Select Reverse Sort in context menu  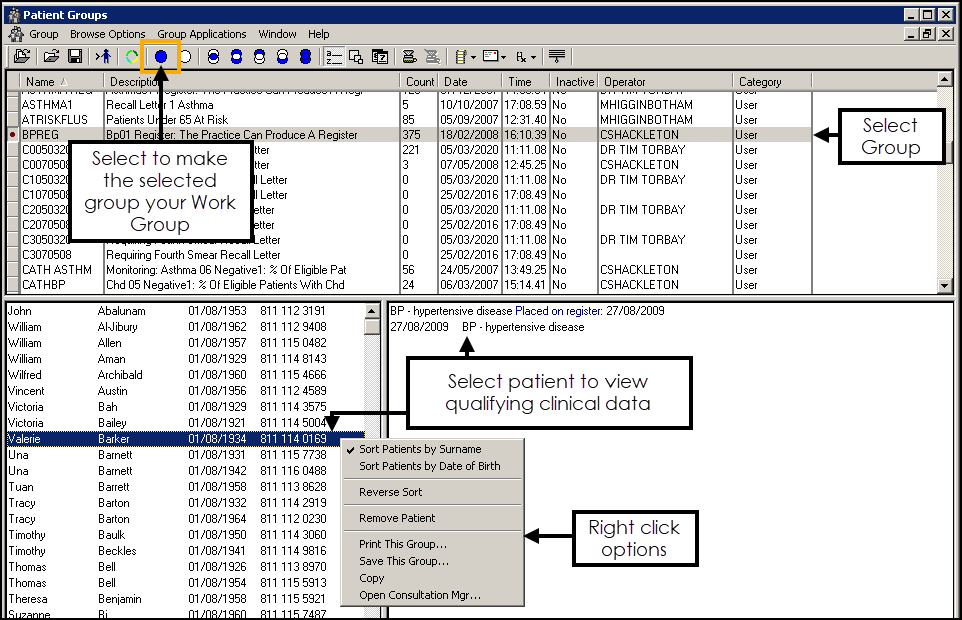[x=390, y=492]
